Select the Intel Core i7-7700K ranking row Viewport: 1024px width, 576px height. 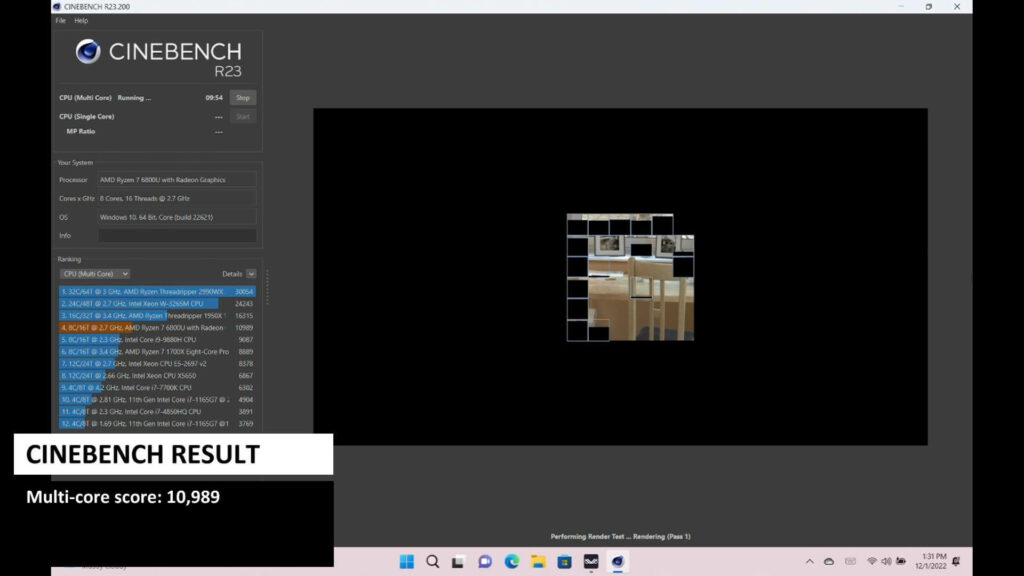[157, 387]
